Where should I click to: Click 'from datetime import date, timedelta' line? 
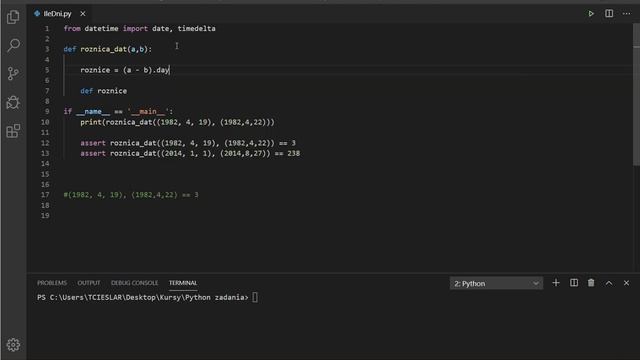tap(140, 29)
